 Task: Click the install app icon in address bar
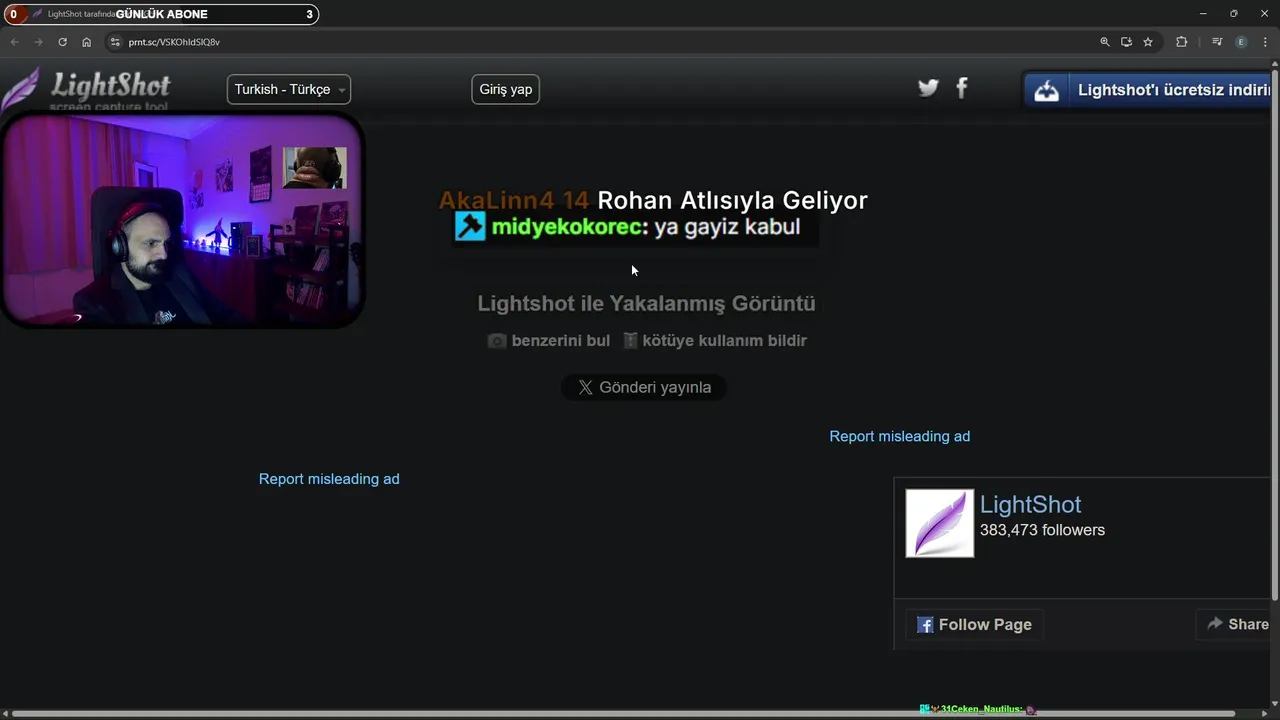click(1126, 42)
